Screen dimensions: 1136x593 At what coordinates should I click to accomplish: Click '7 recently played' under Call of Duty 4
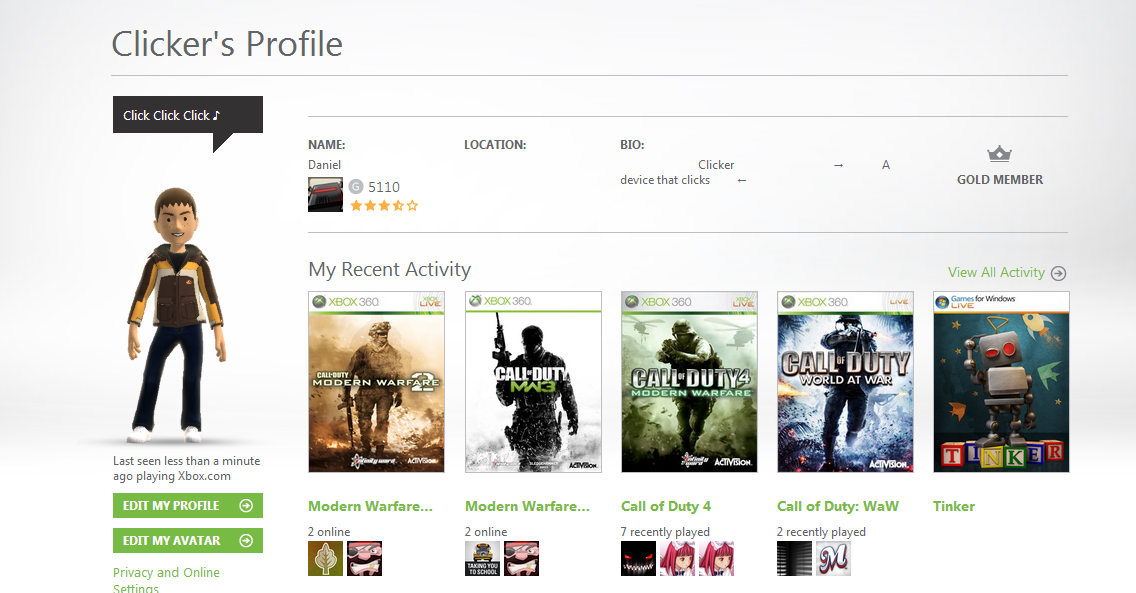665,531
